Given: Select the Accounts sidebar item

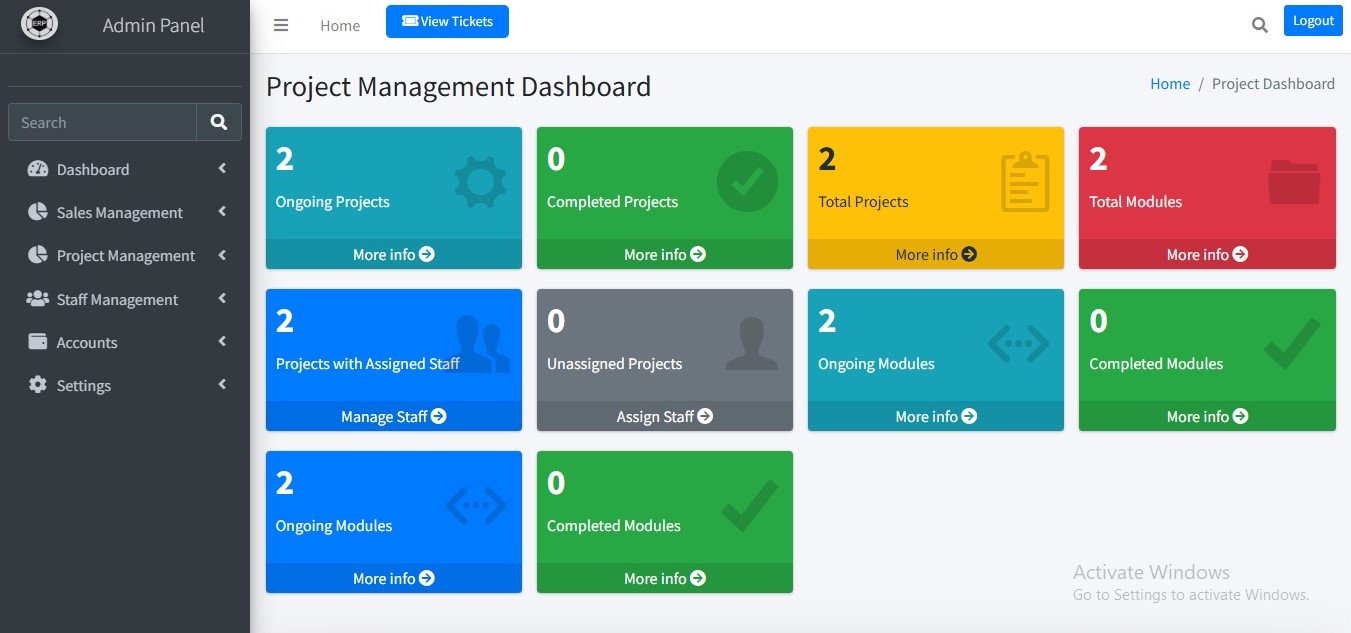Looking at the screenshot, I should [x=86, y=342].
